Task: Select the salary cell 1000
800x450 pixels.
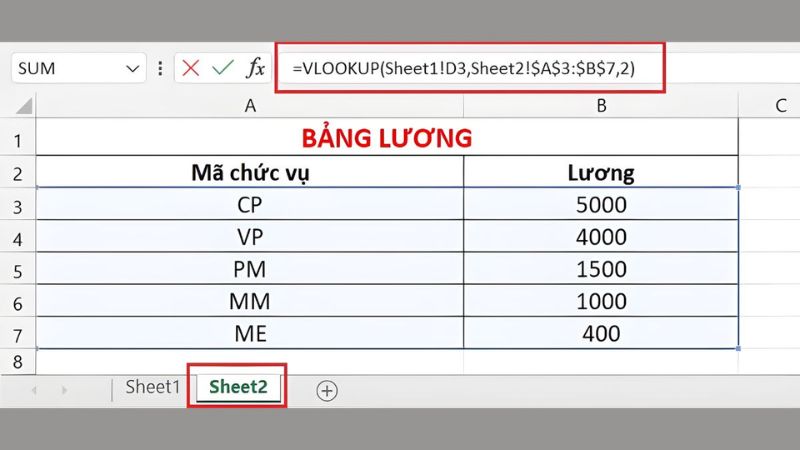Action: tap(601, 301)
